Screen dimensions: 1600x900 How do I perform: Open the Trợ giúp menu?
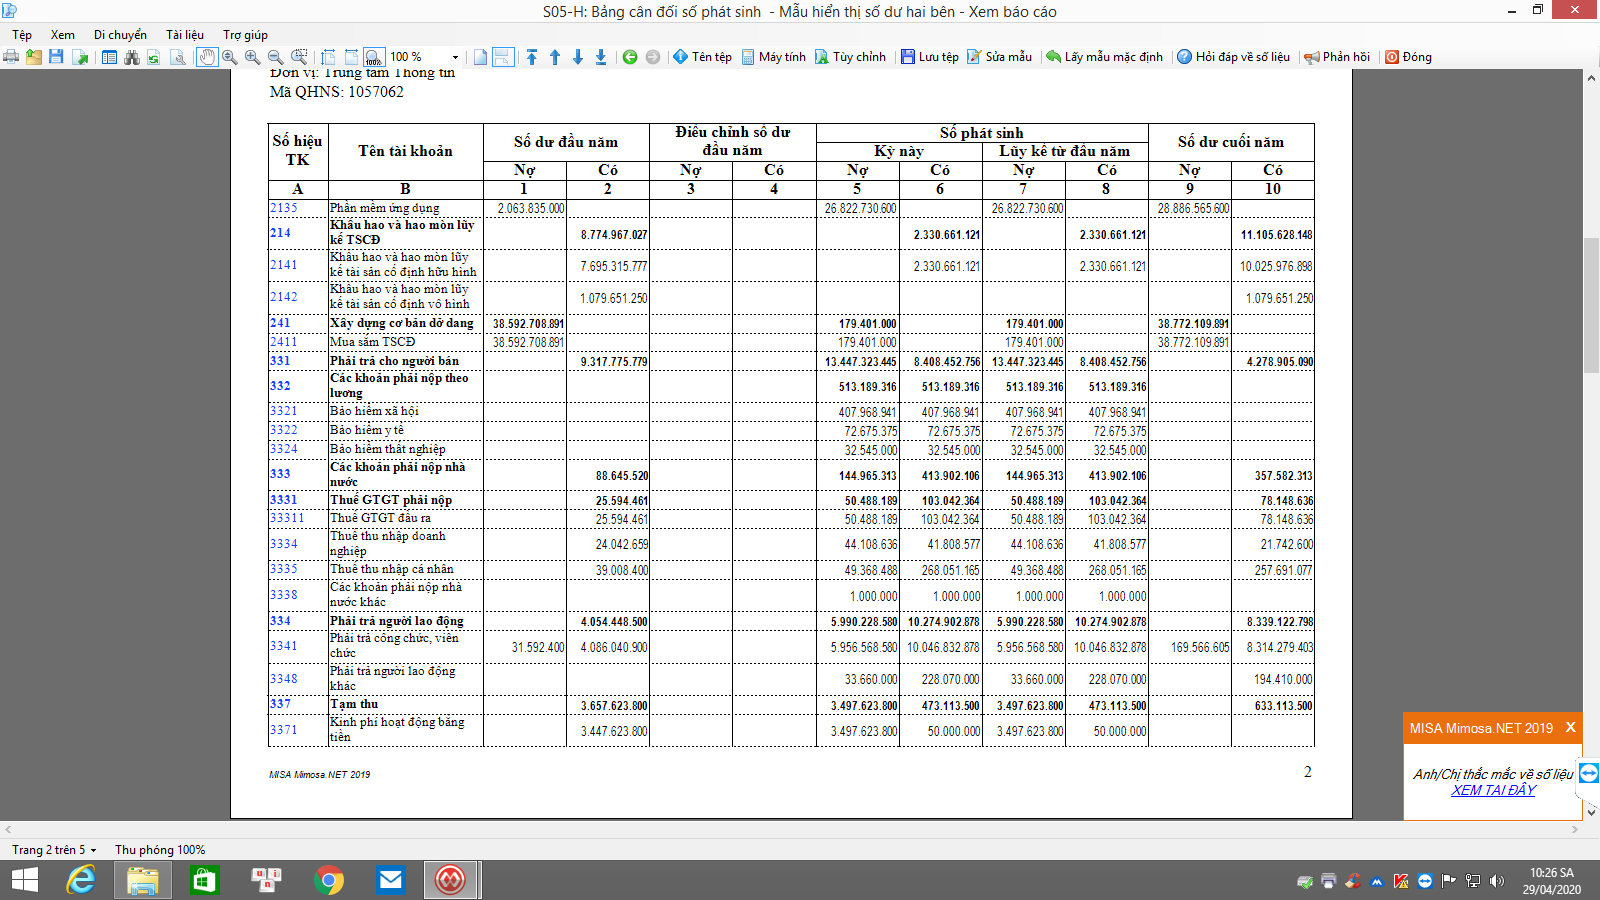click(x=245, y=34)
